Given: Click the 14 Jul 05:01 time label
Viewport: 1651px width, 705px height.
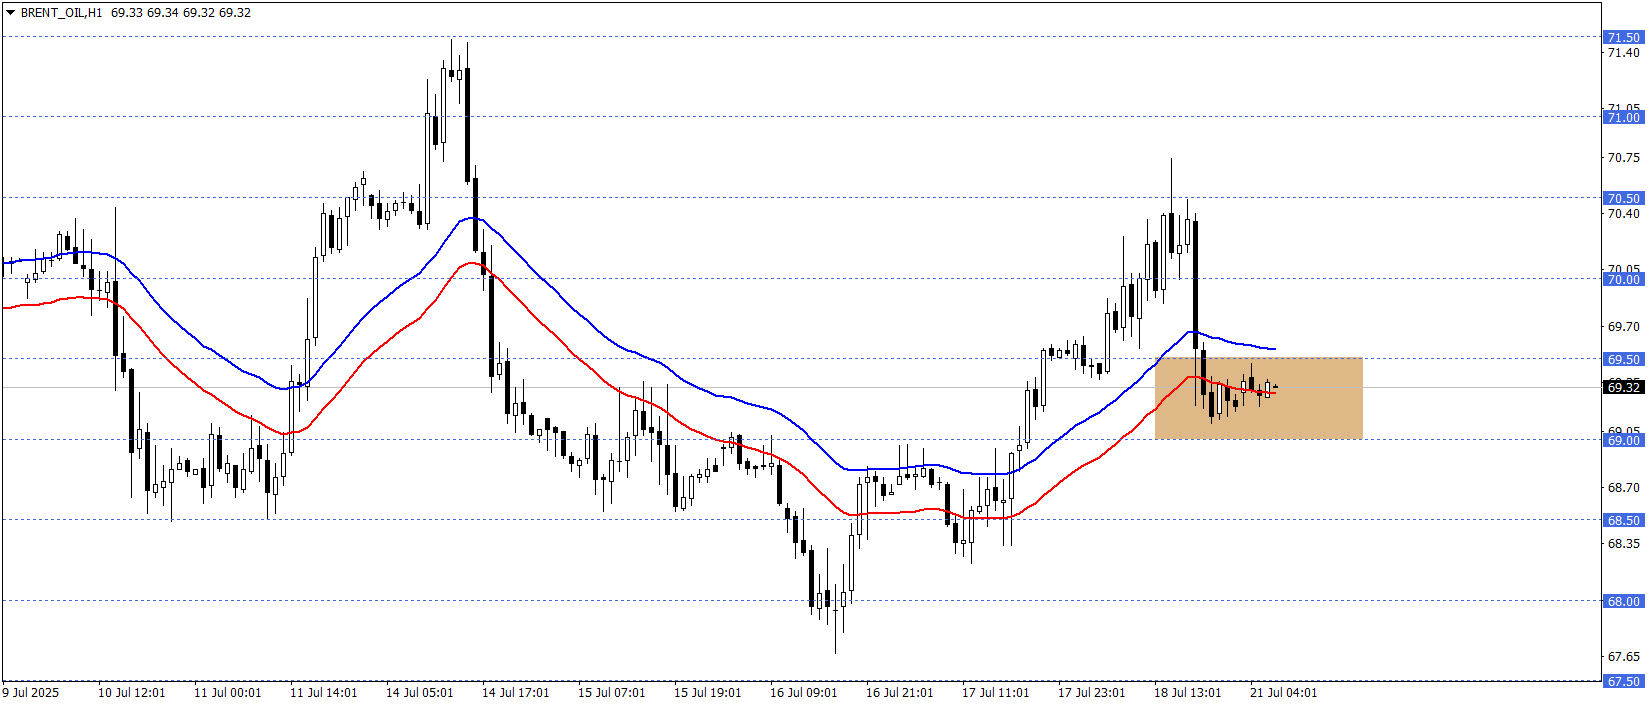Looking at the screenshot, I should pyautogui.click(x=420, y=692).
